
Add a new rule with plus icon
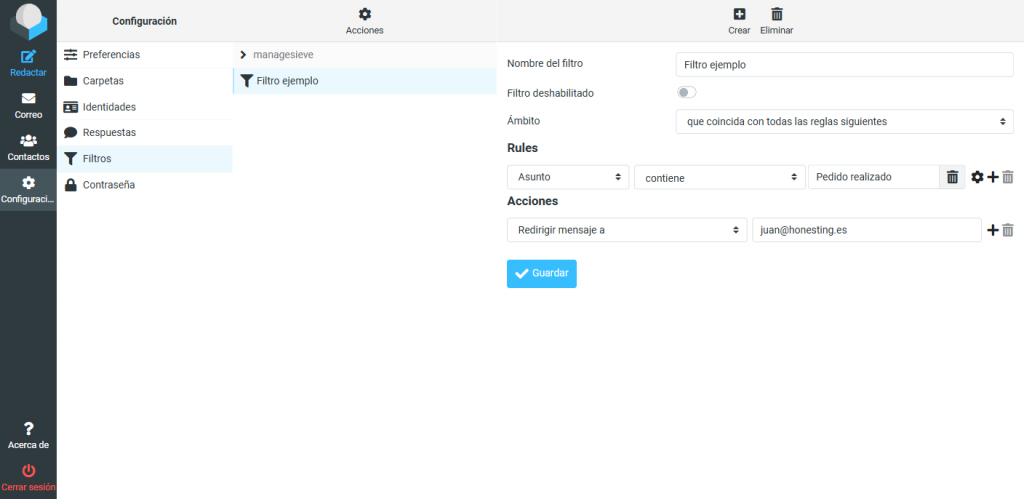pyautogui.click(x=993, y=177)
